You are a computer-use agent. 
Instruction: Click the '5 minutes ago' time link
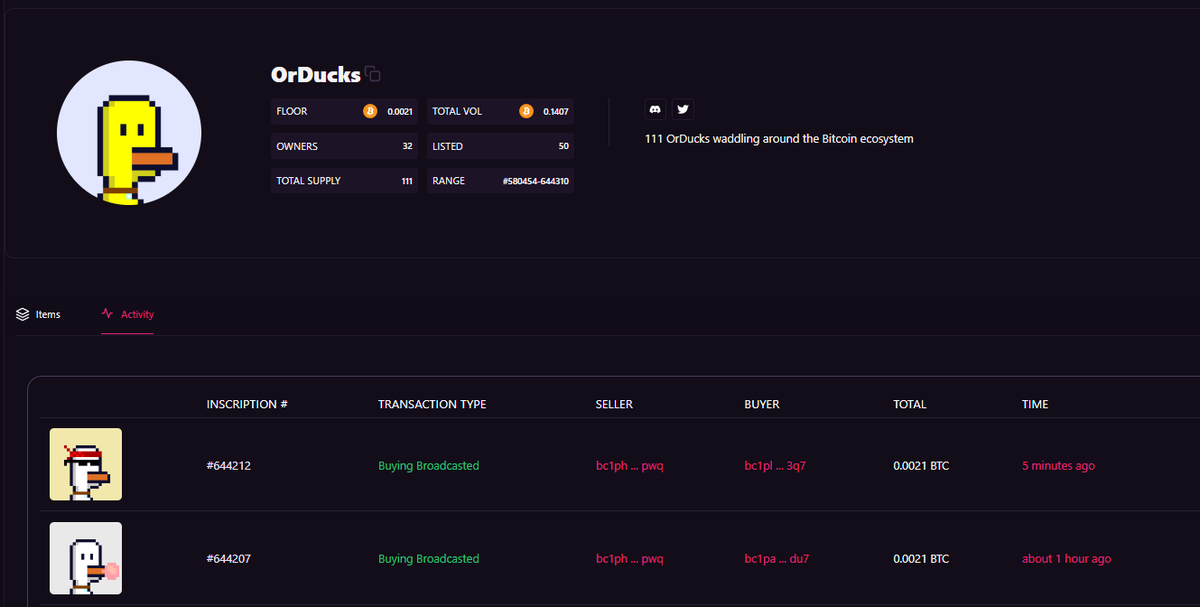pyautogui.click(x=1058, y=466)
